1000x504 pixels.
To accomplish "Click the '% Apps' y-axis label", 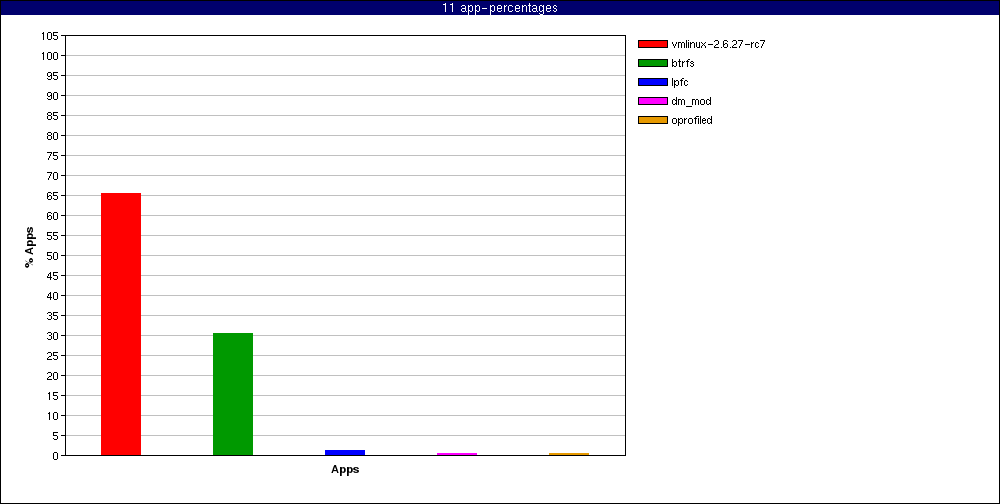I will point(29,246).
